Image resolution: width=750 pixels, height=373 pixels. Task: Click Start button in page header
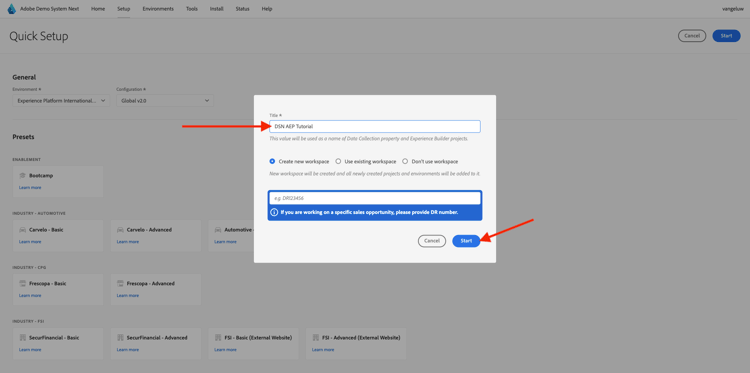coord(726,36)
